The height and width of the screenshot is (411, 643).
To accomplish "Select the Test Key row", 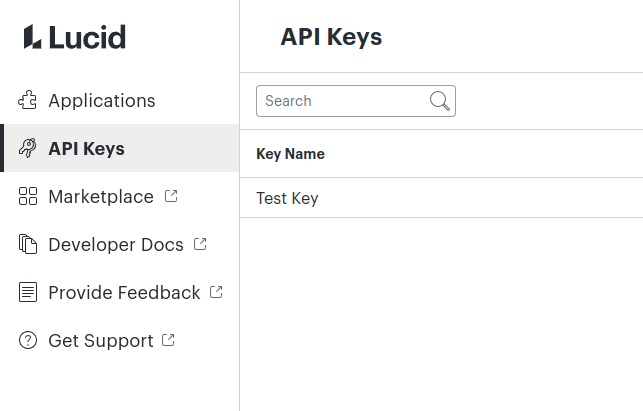I will pyautogui.click(x=441, y=198).
